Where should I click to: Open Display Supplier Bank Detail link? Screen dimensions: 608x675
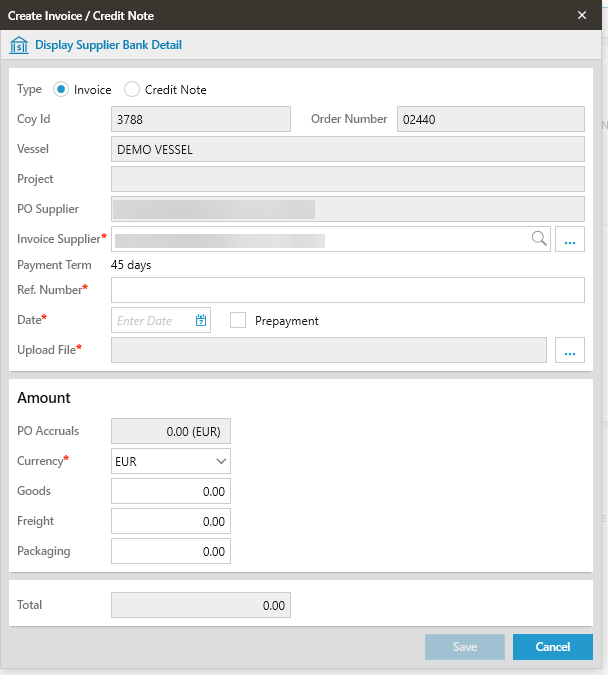pos(108,45)
